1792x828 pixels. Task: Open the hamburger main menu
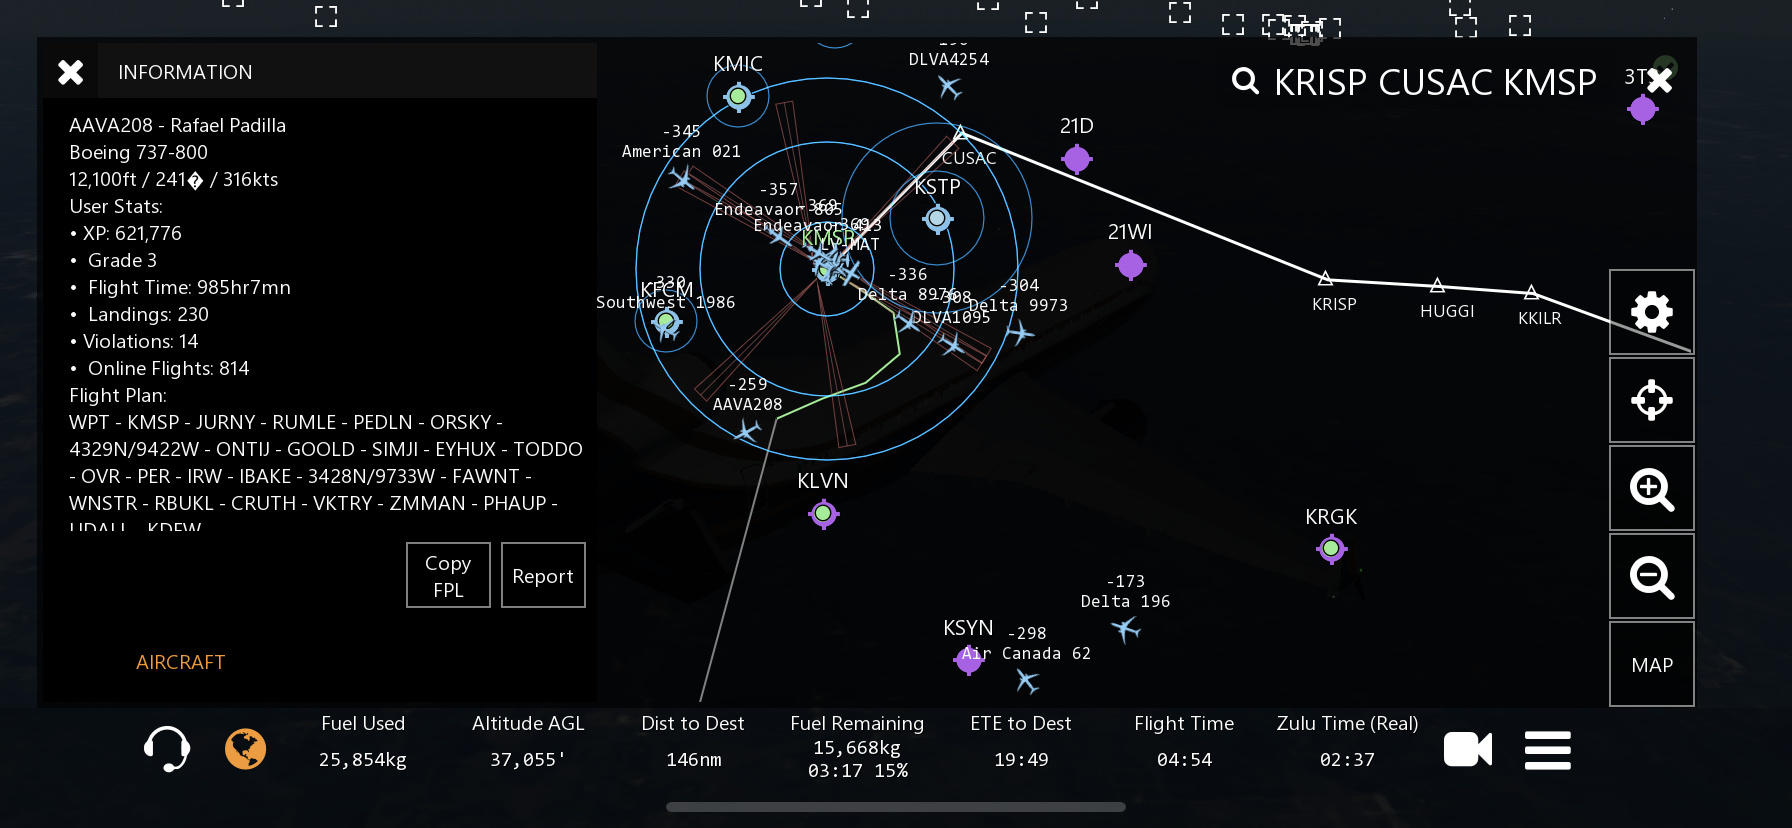(1548, 750)
